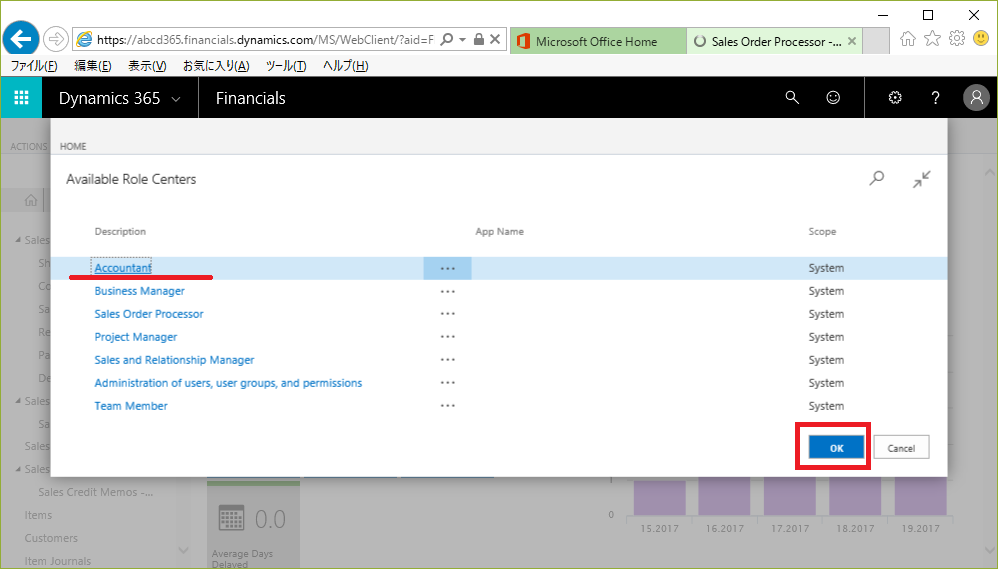Close the Sales Order Processor browser tab
Viewport: 998px width, 569px height.
tap(852, 41)
